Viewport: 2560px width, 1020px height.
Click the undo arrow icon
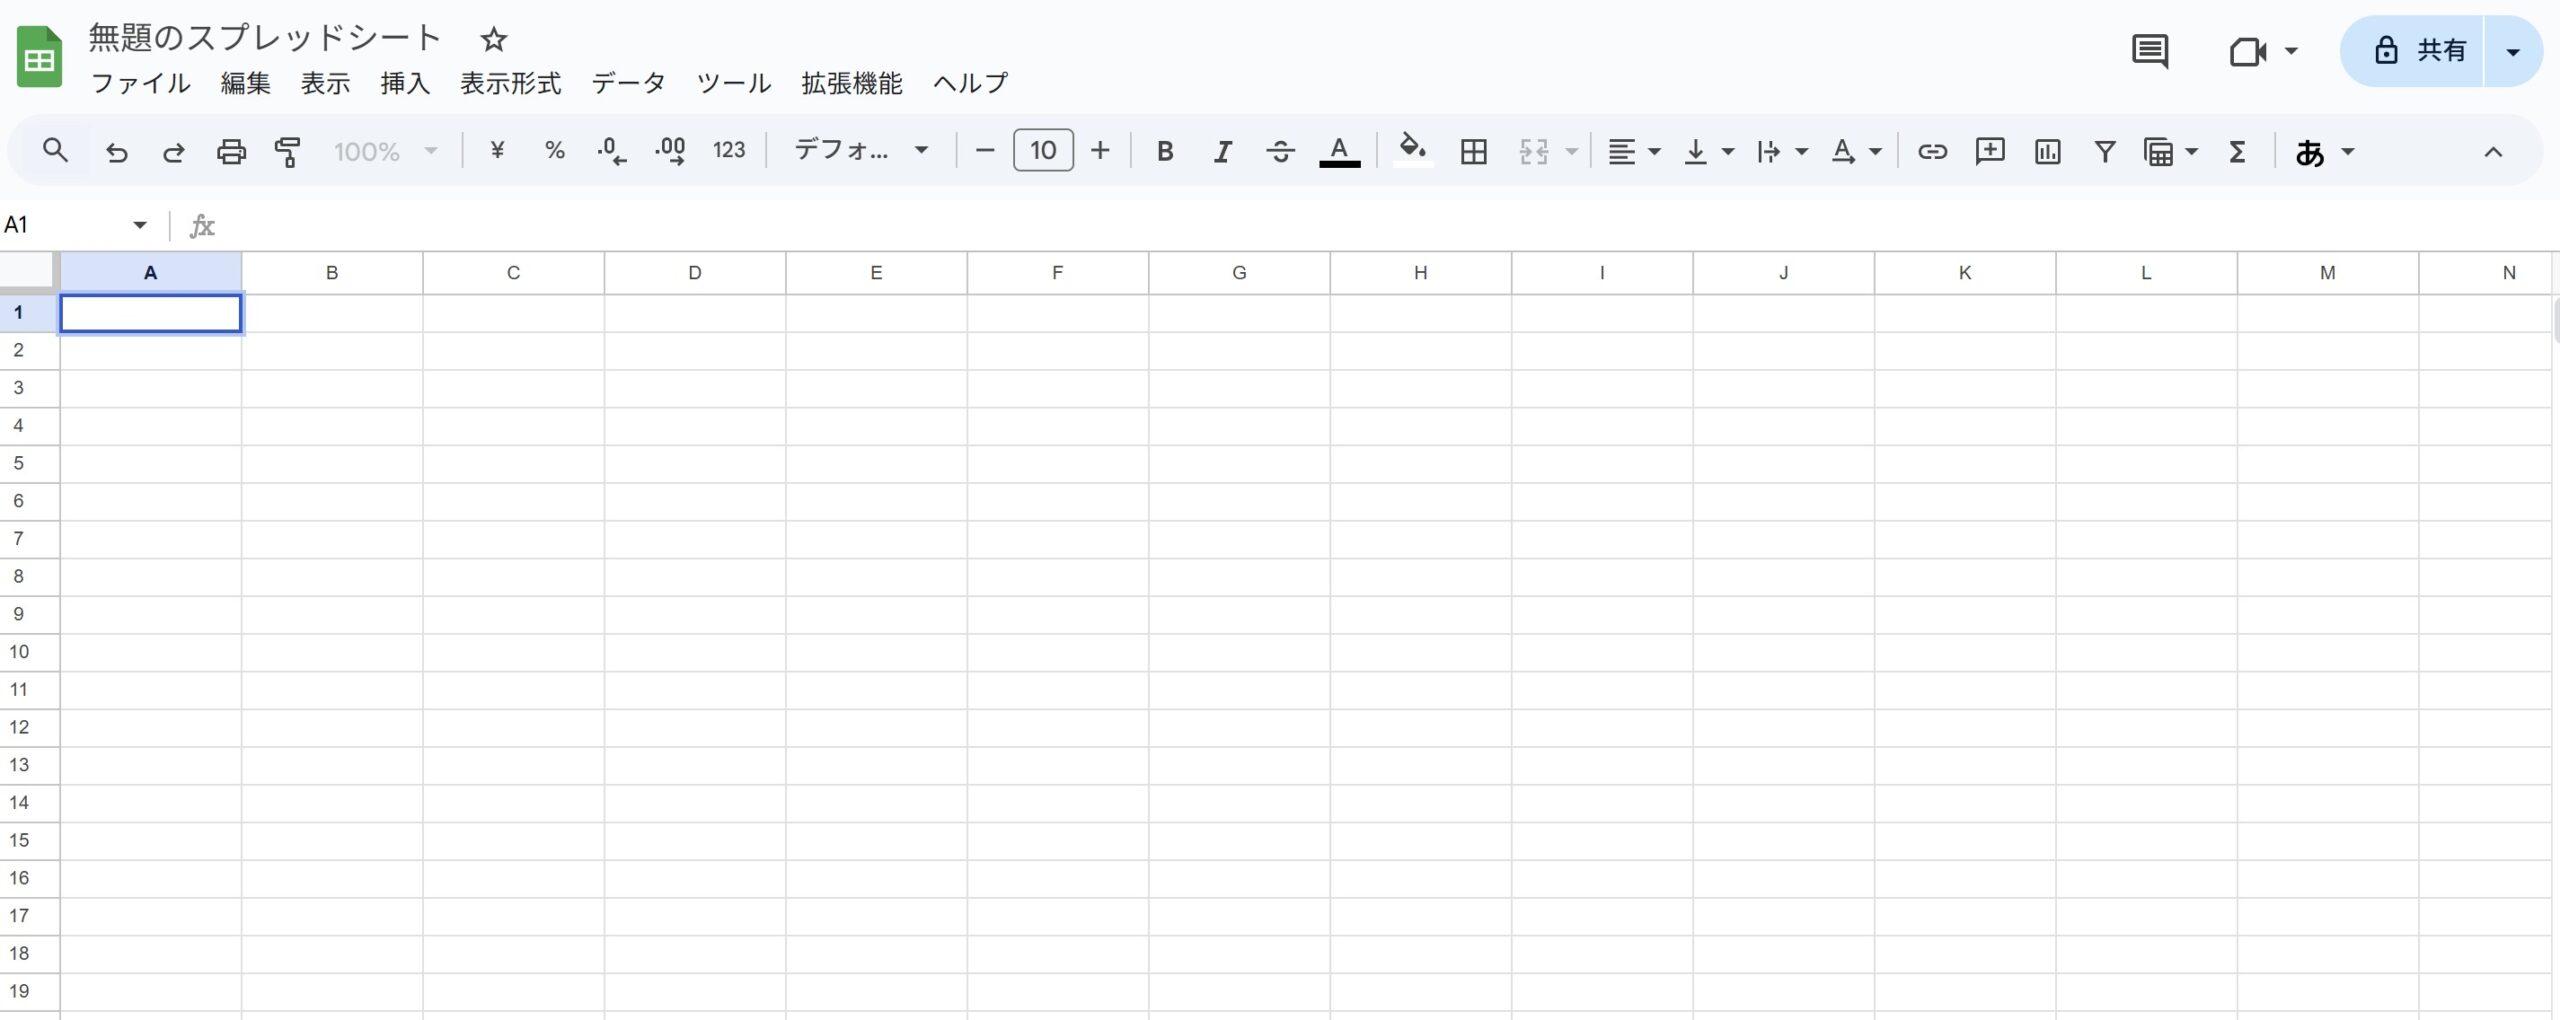[117, 152]
